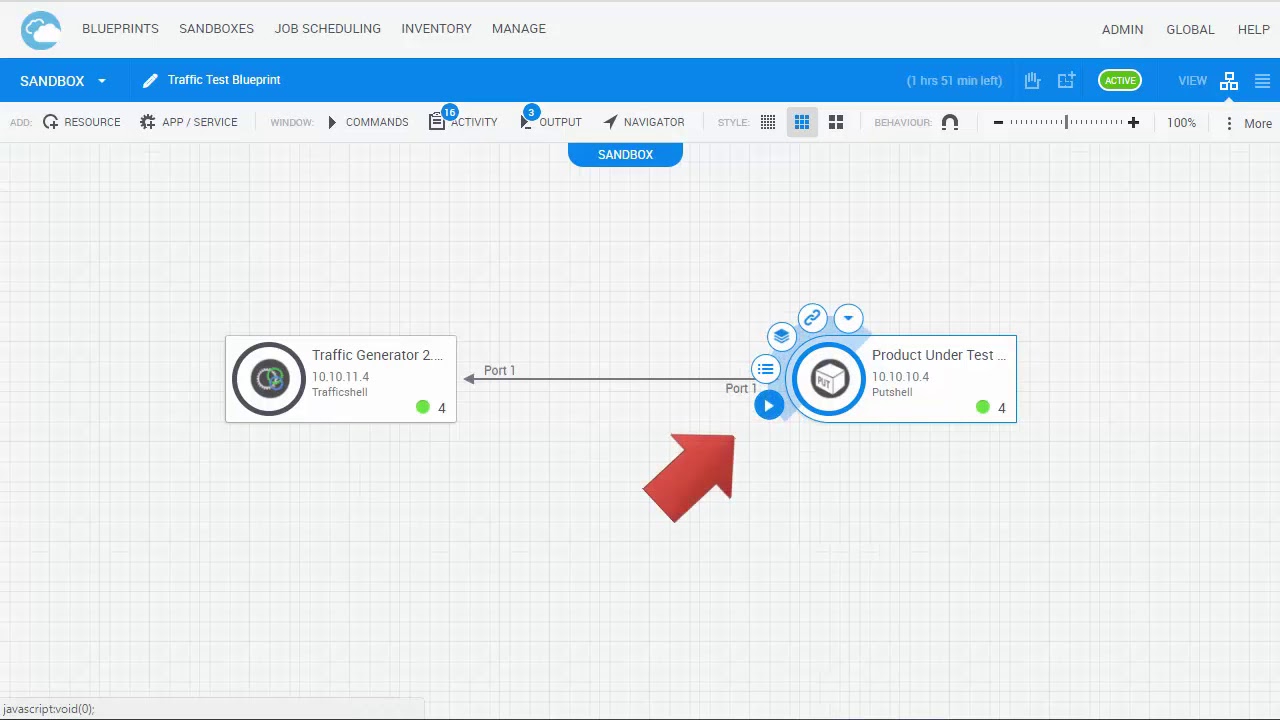Open the Navigator pane
Image resolution: width=1280 pixels, height=720 pixels.
pyautogui.click(x=644, y=122)
